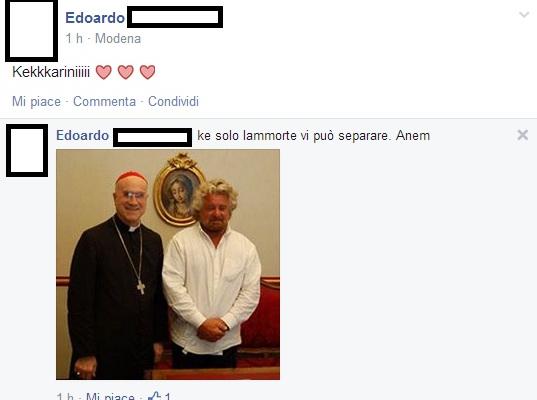Click the post's 1 h timestamp
537x400 pixels.
pos(74,38)
